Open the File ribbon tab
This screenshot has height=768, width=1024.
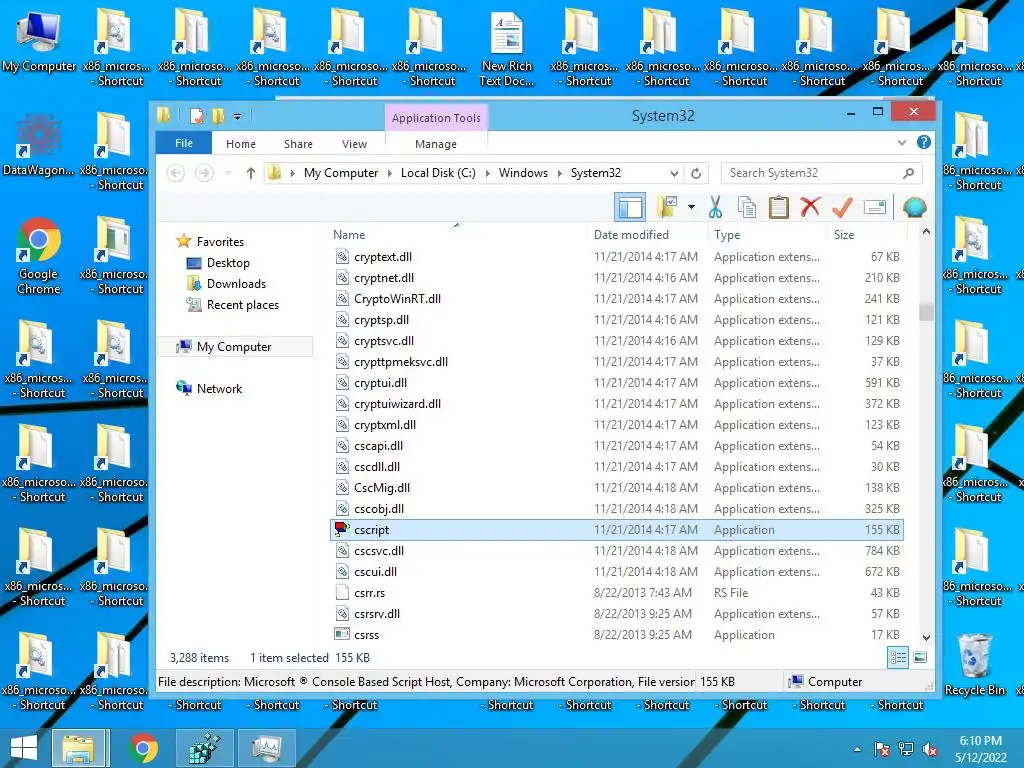184,143
